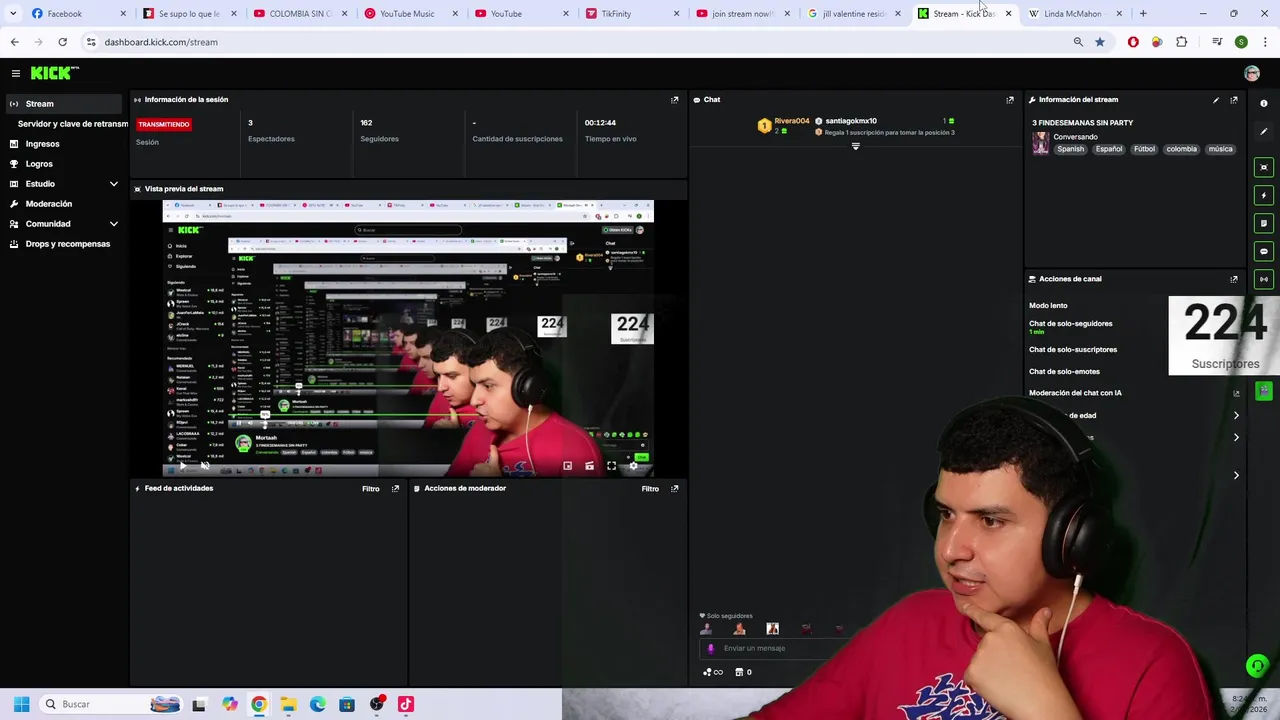Click the música tag
1280x720 pixels.
tap(1220, 149)
